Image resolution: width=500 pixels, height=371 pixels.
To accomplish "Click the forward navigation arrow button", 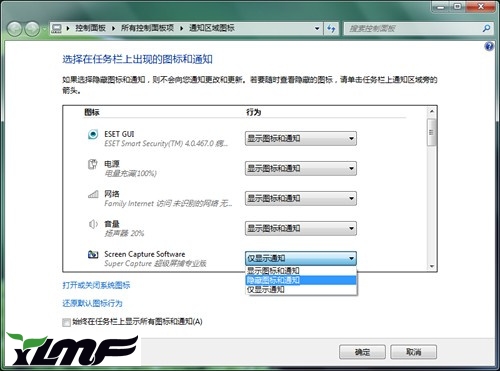I will [x=32, y=29].
